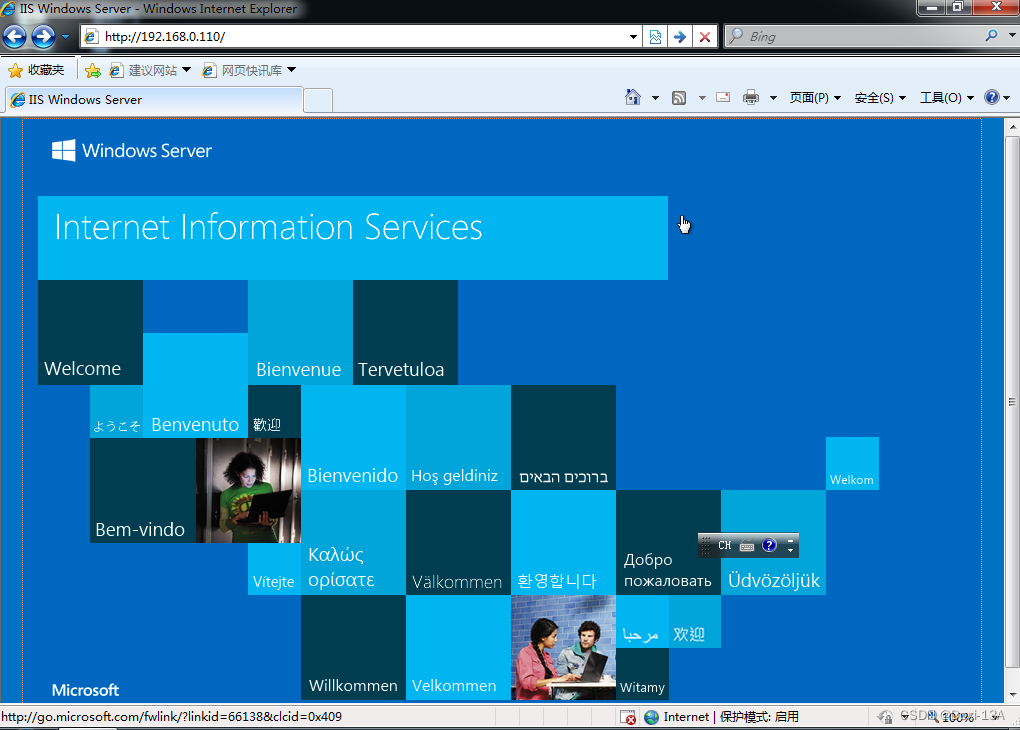Click the Bienvenido tile
This screenshot has height=730, width=1020.
(353, 437)
